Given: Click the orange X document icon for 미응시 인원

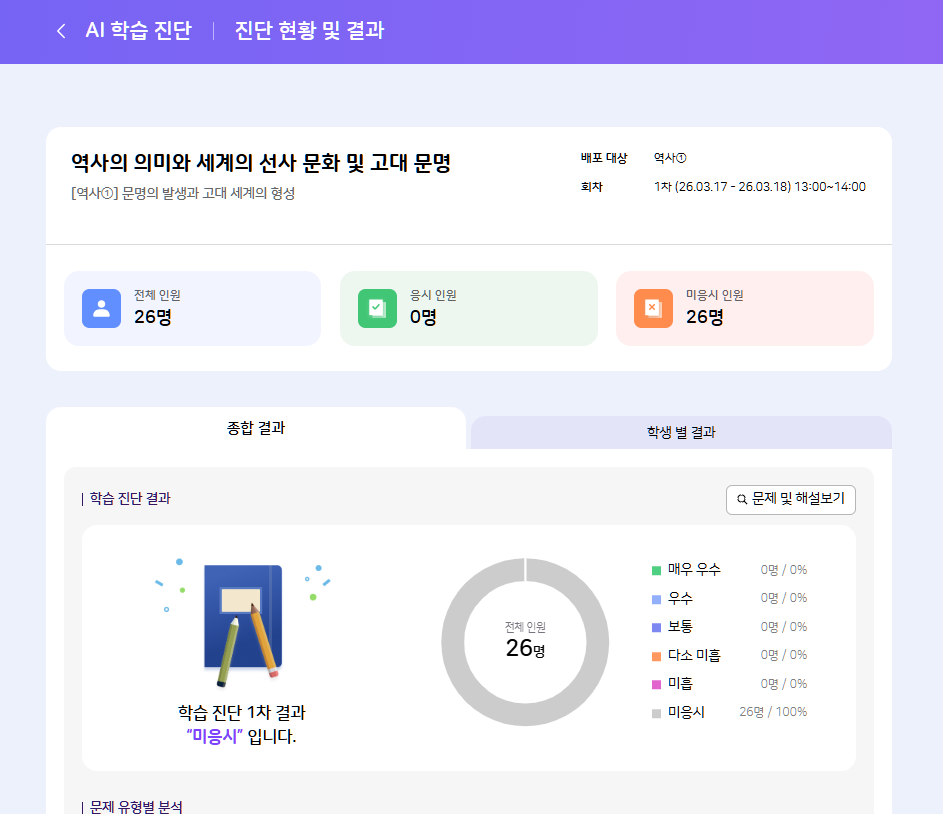Looking at the screenshot, I should 652,308.
